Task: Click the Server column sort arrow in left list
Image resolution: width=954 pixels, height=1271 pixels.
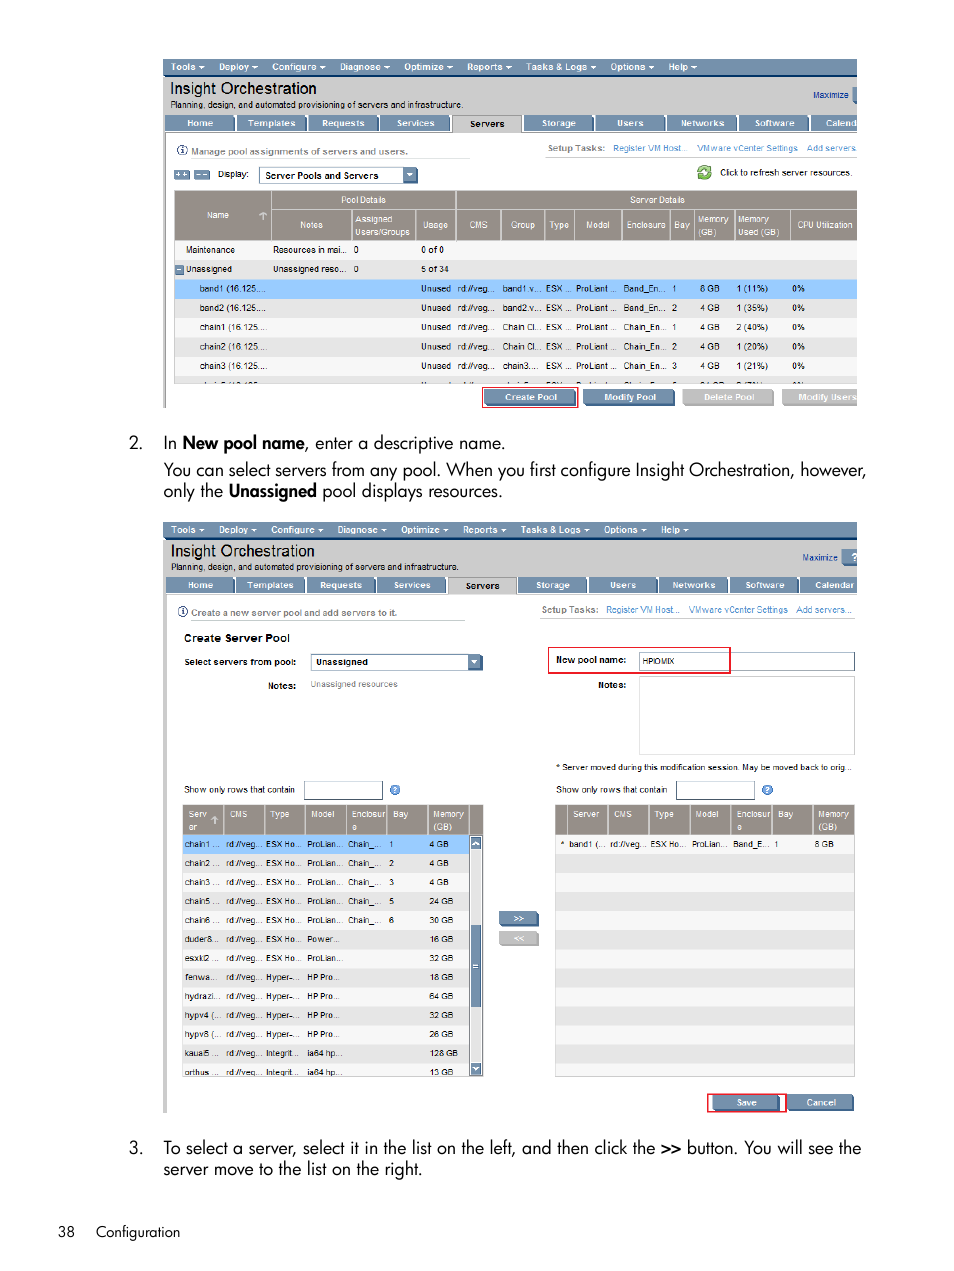Action: 214,820
